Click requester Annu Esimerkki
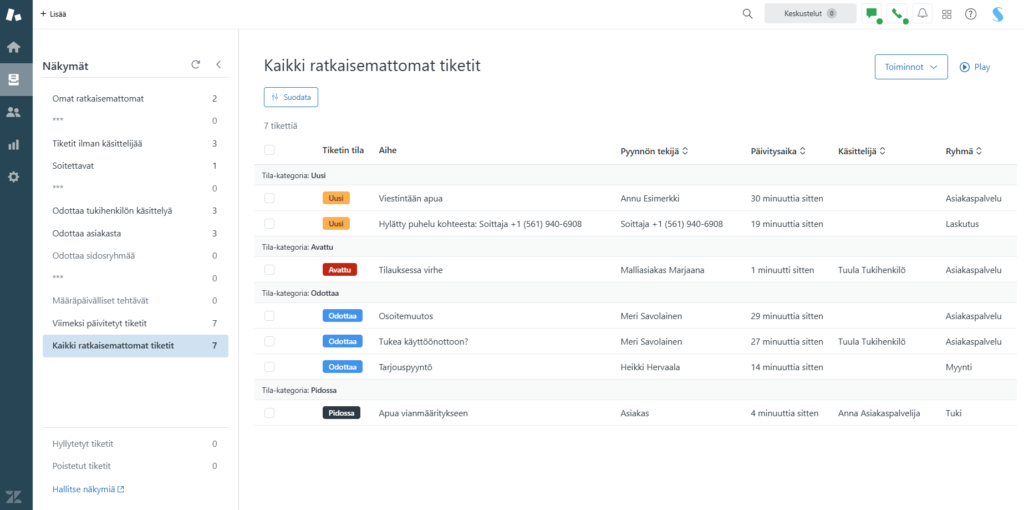 tap(650, 199)
